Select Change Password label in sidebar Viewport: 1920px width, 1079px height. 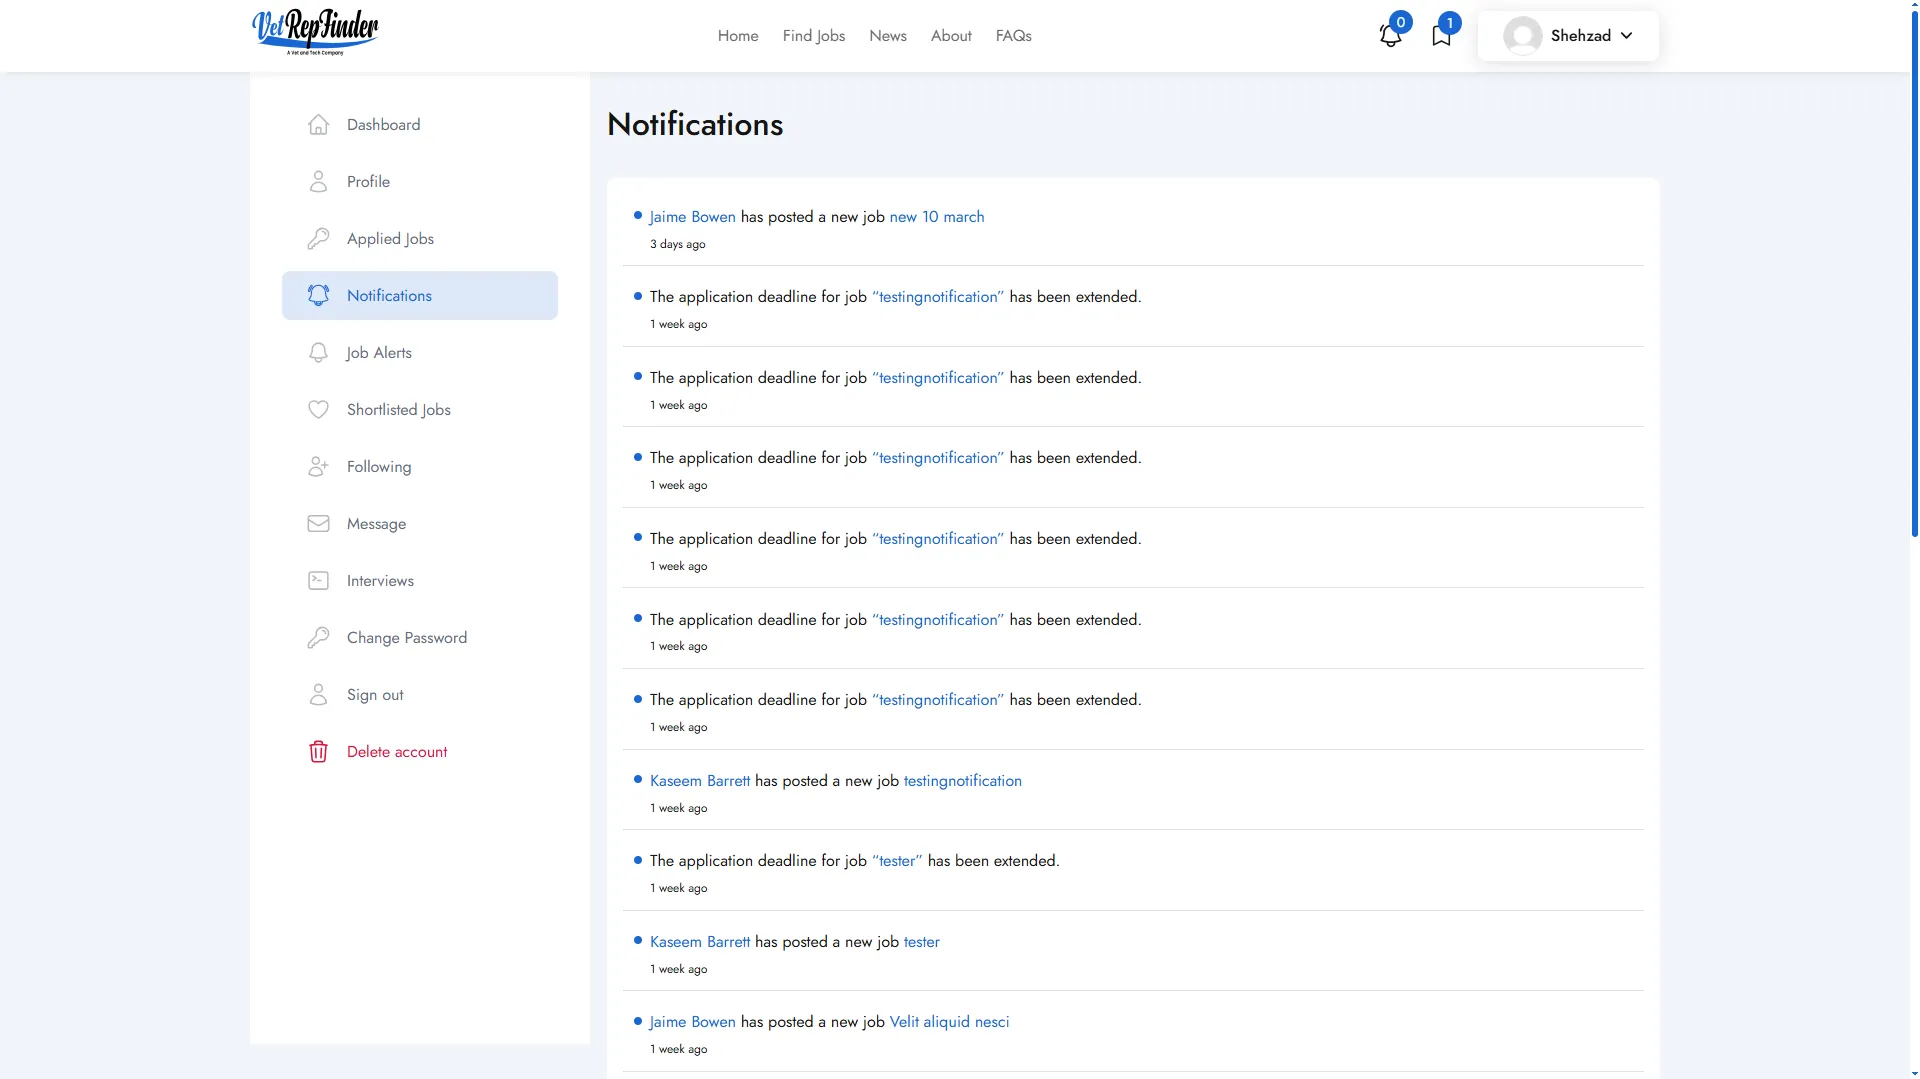[406, 638]
